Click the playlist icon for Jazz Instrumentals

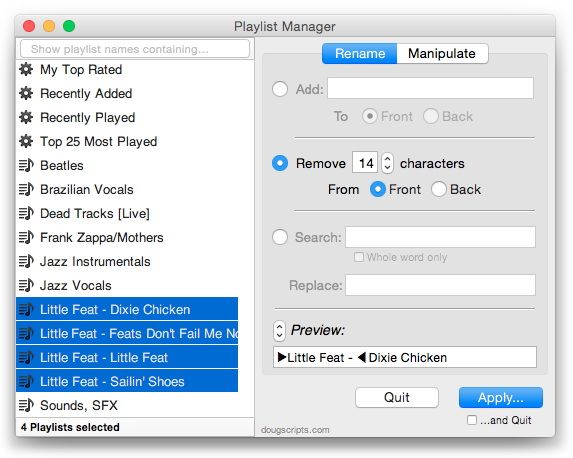pos(26,261)
